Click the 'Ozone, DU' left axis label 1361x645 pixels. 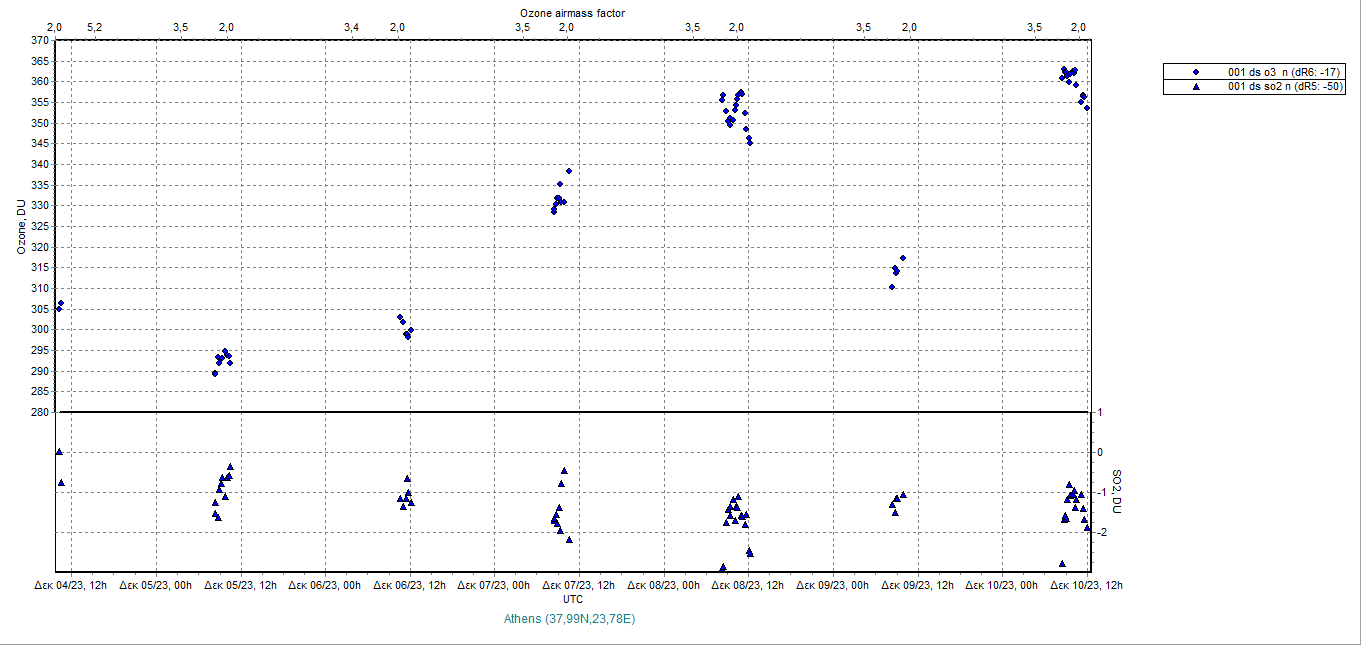pyautogui.click(x=21, y=226)
